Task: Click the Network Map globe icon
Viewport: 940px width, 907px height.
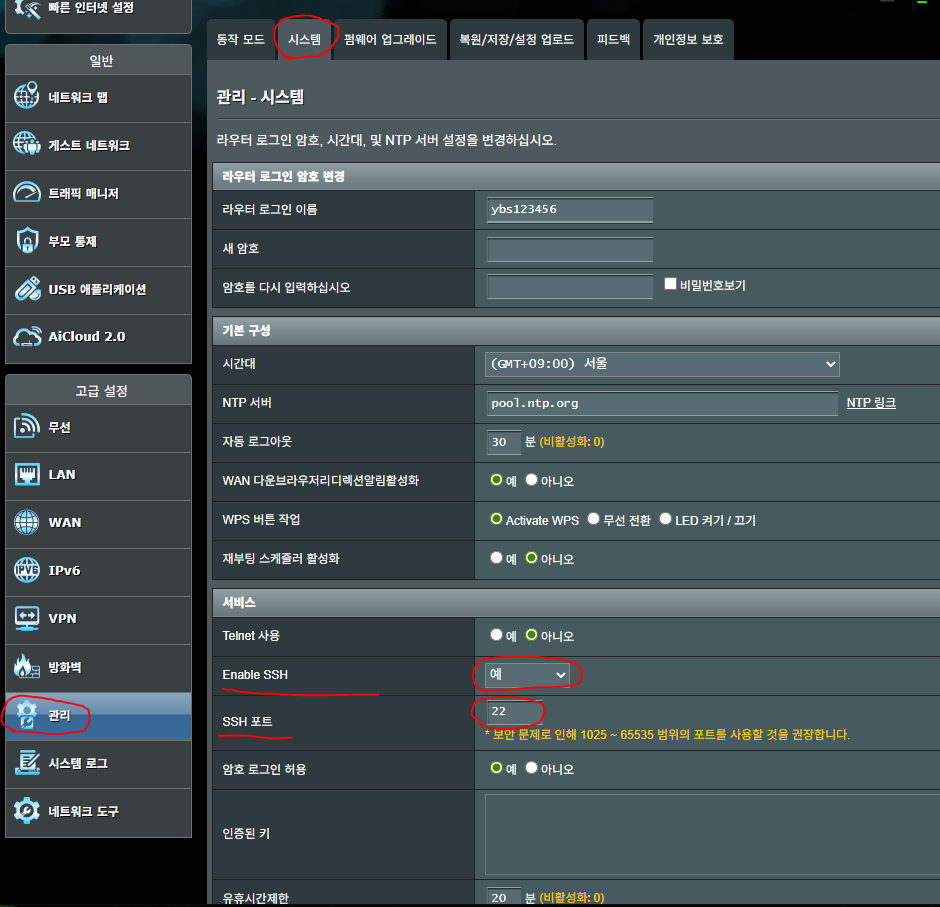Action: coord(27,97)
